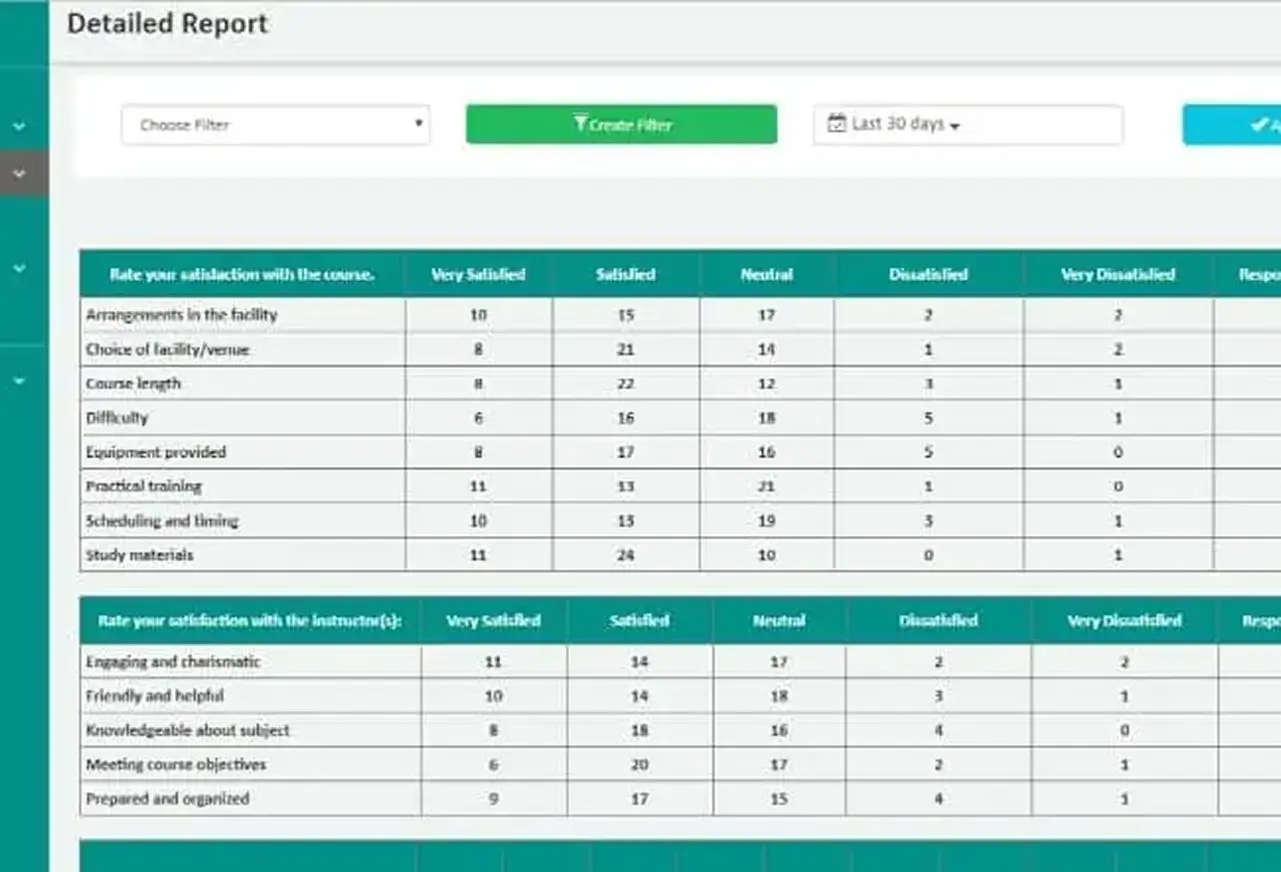
Task: Collapse the highlighted gray sidebar chevron
Action: (19, 173)
